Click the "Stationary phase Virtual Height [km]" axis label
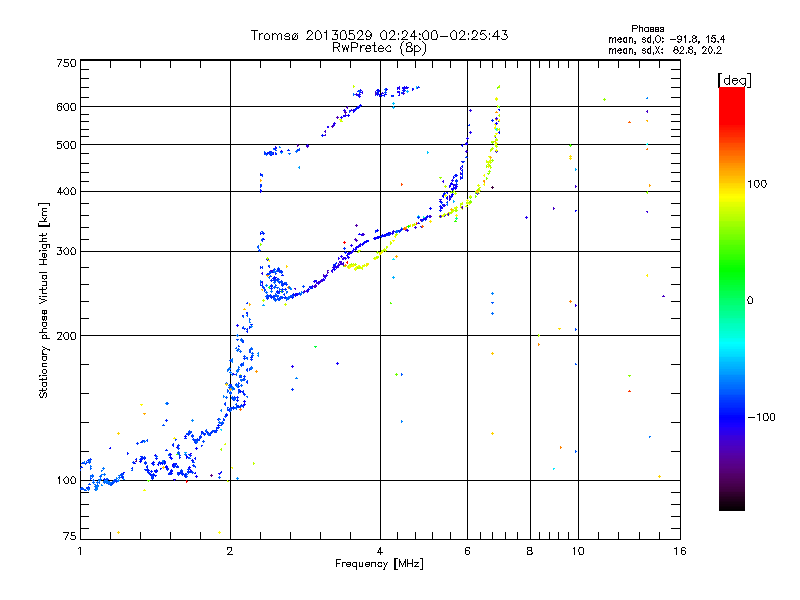 coord(43,301)
